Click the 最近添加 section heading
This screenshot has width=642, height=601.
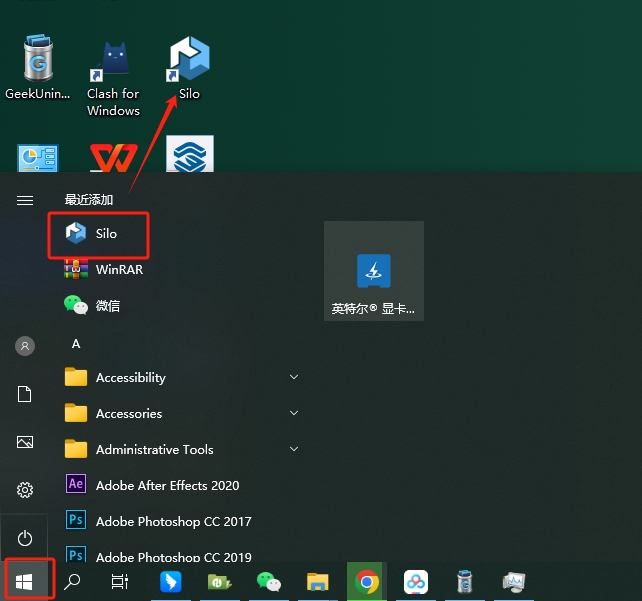89,200
